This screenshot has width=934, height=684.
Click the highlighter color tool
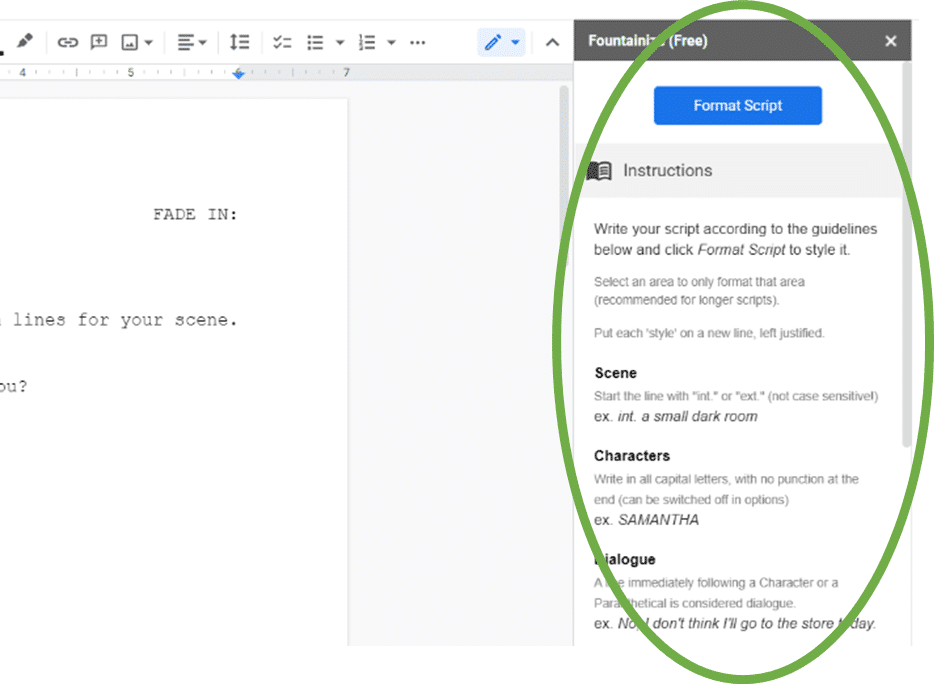pos(24,41)
